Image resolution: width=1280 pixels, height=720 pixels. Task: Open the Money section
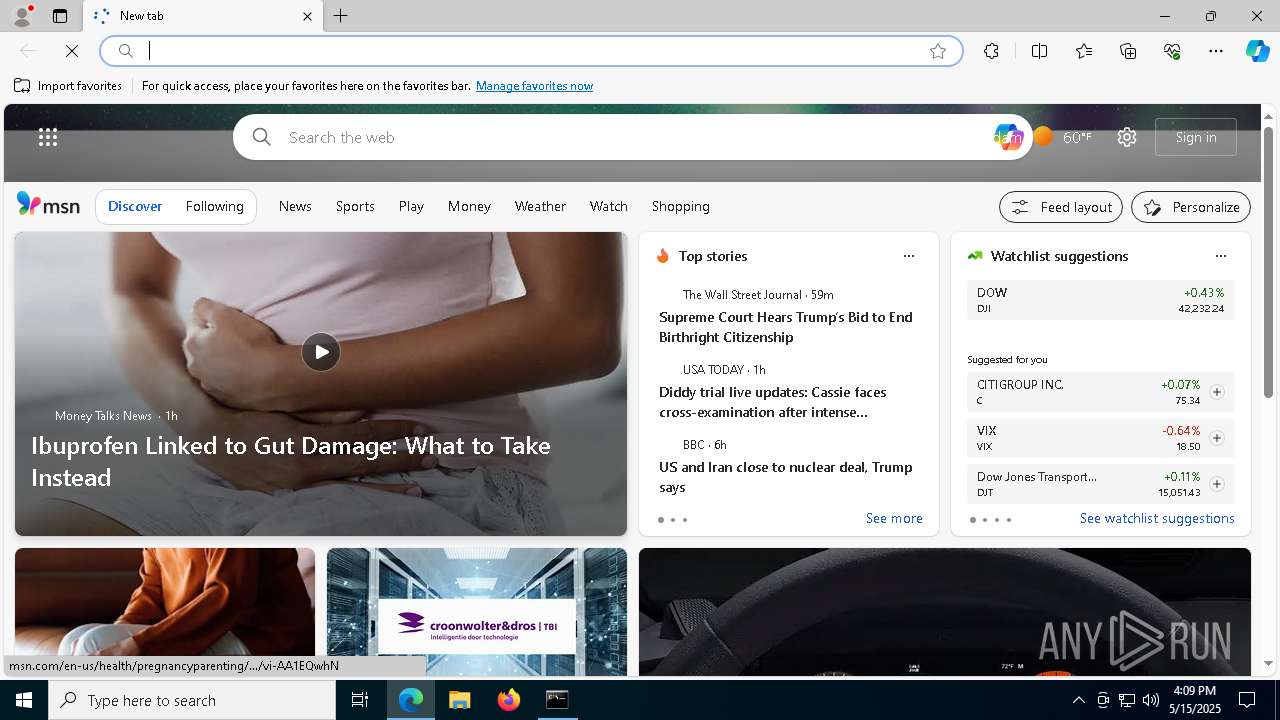pyautogui.click(x=469, y=206)
